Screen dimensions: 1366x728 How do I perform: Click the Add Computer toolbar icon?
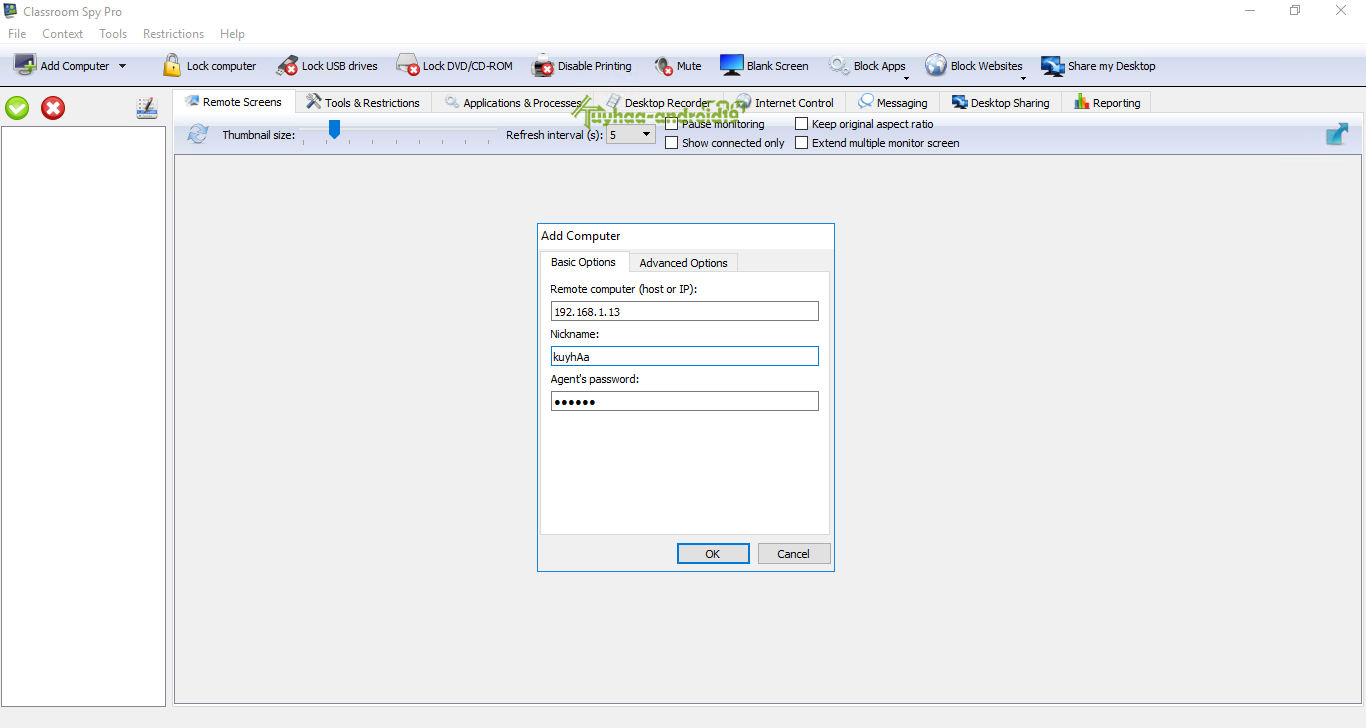[24, 65]
